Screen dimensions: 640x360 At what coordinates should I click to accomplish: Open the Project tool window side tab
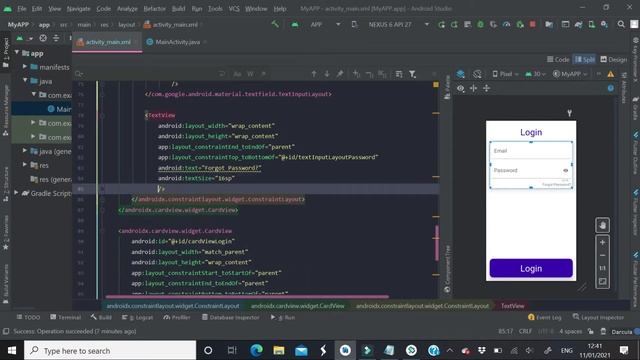click(6, 52)
